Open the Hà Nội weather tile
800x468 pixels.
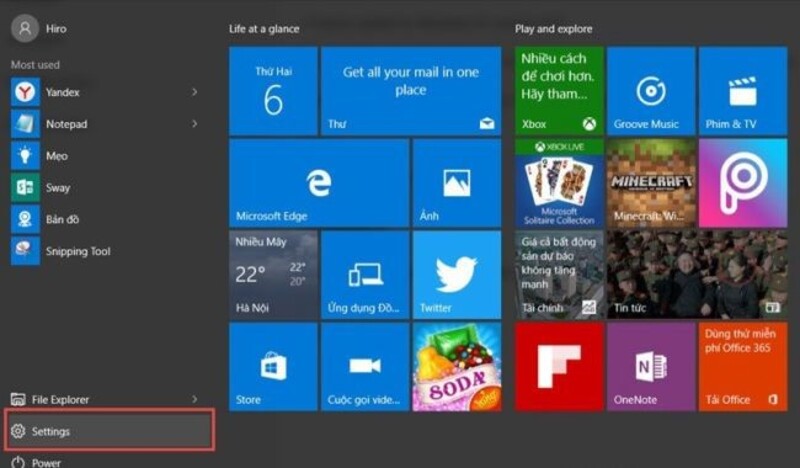click(273, 275)
